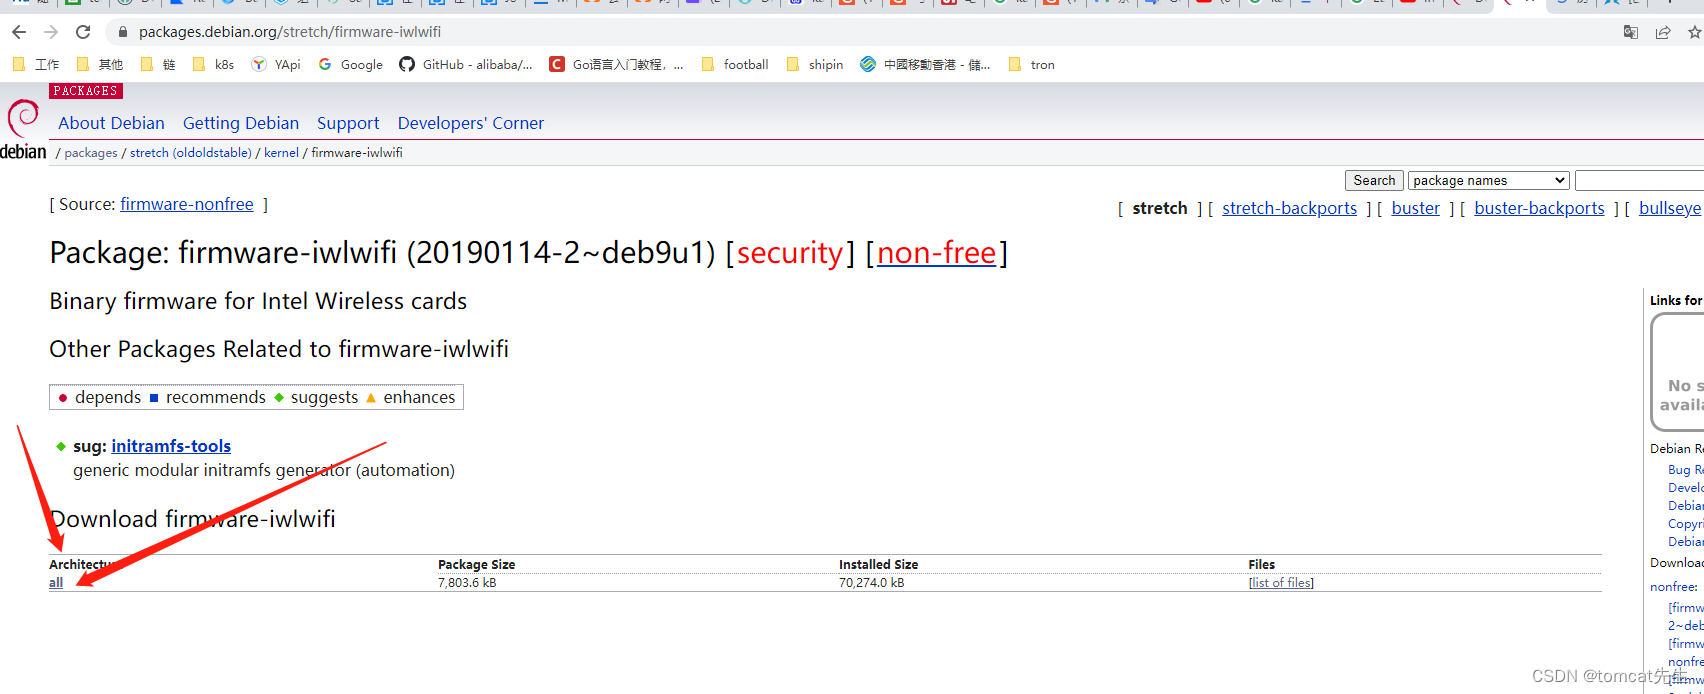Go to the packages breadcrumb link

91,153
